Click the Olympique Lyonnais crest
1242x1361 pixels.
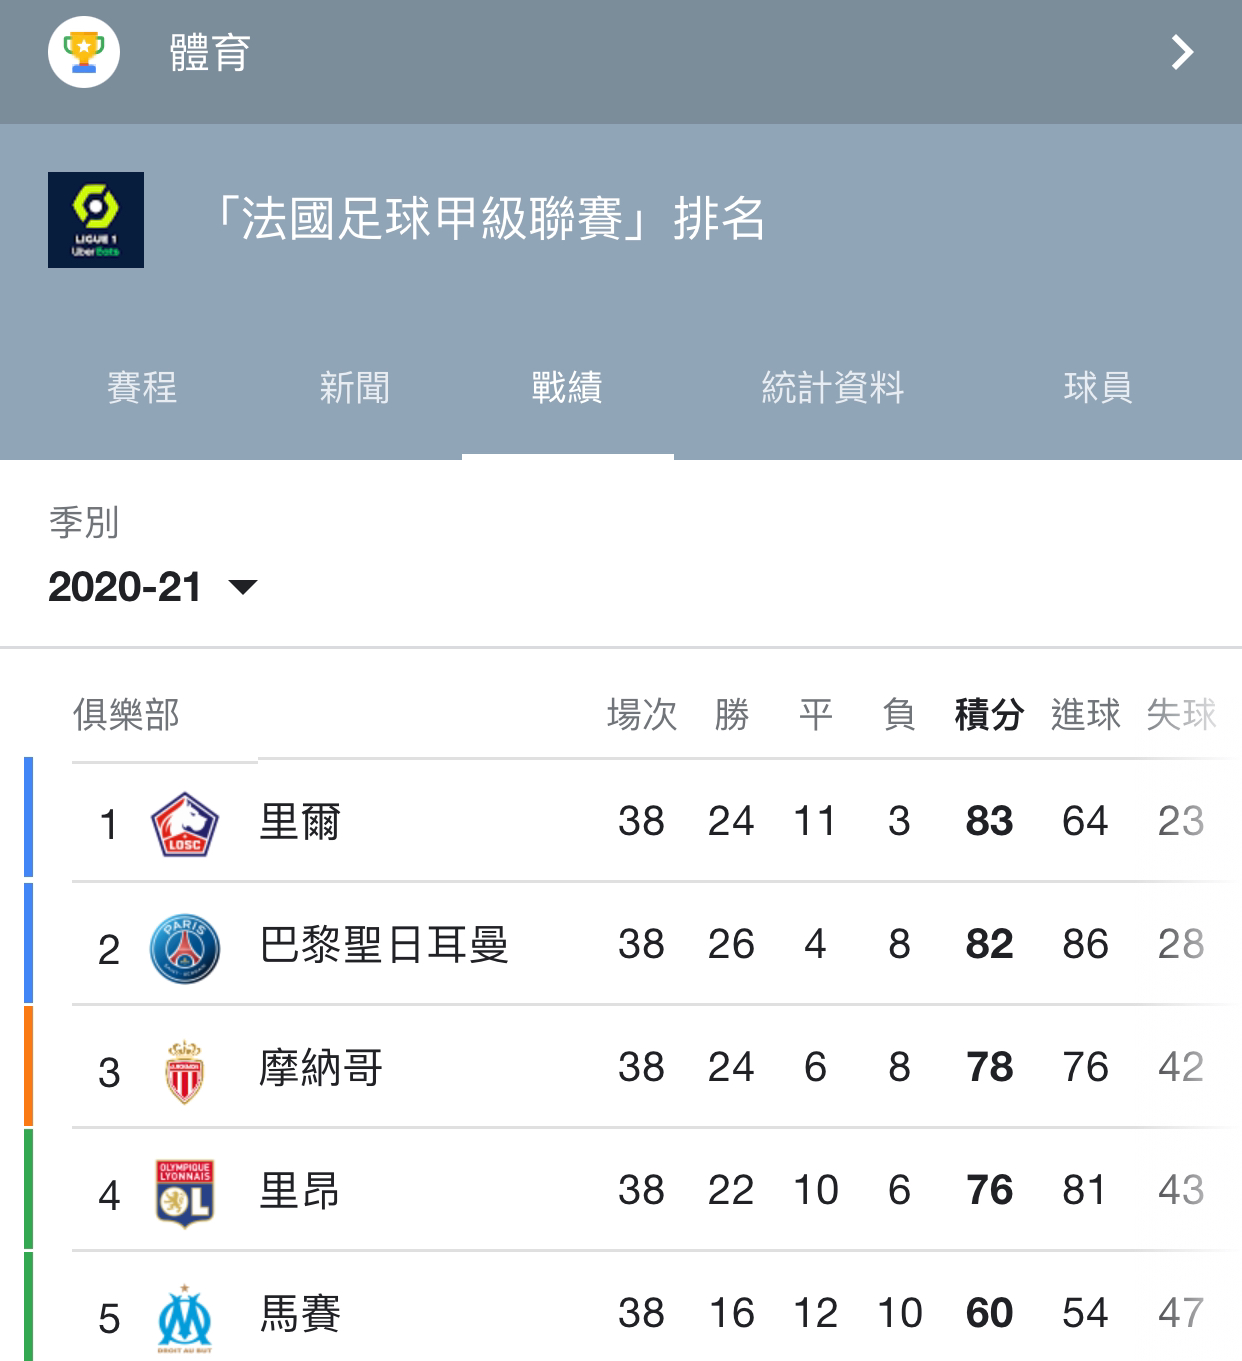pyautogui.click(x=185, y=1194)
